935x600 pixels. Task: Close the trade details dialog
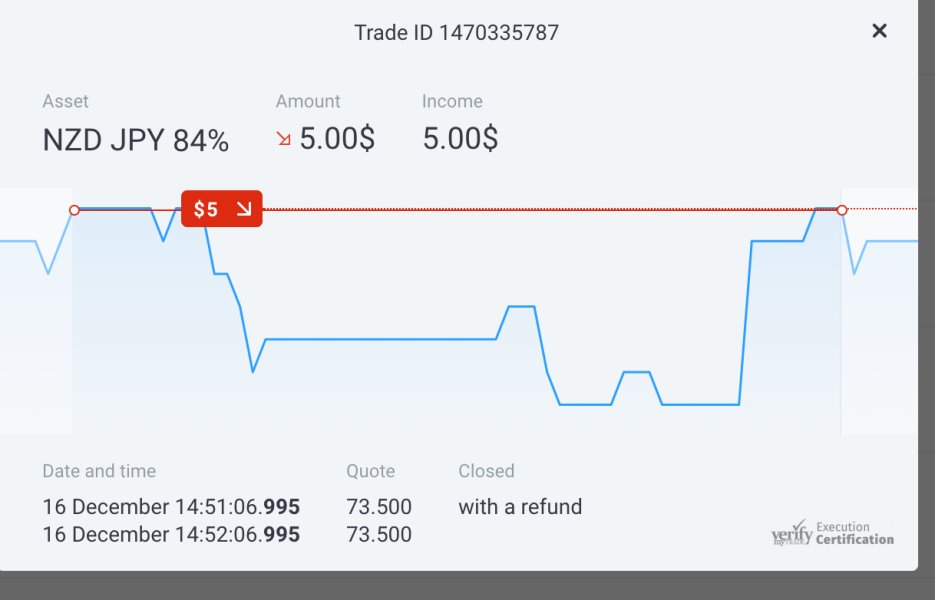879,31
